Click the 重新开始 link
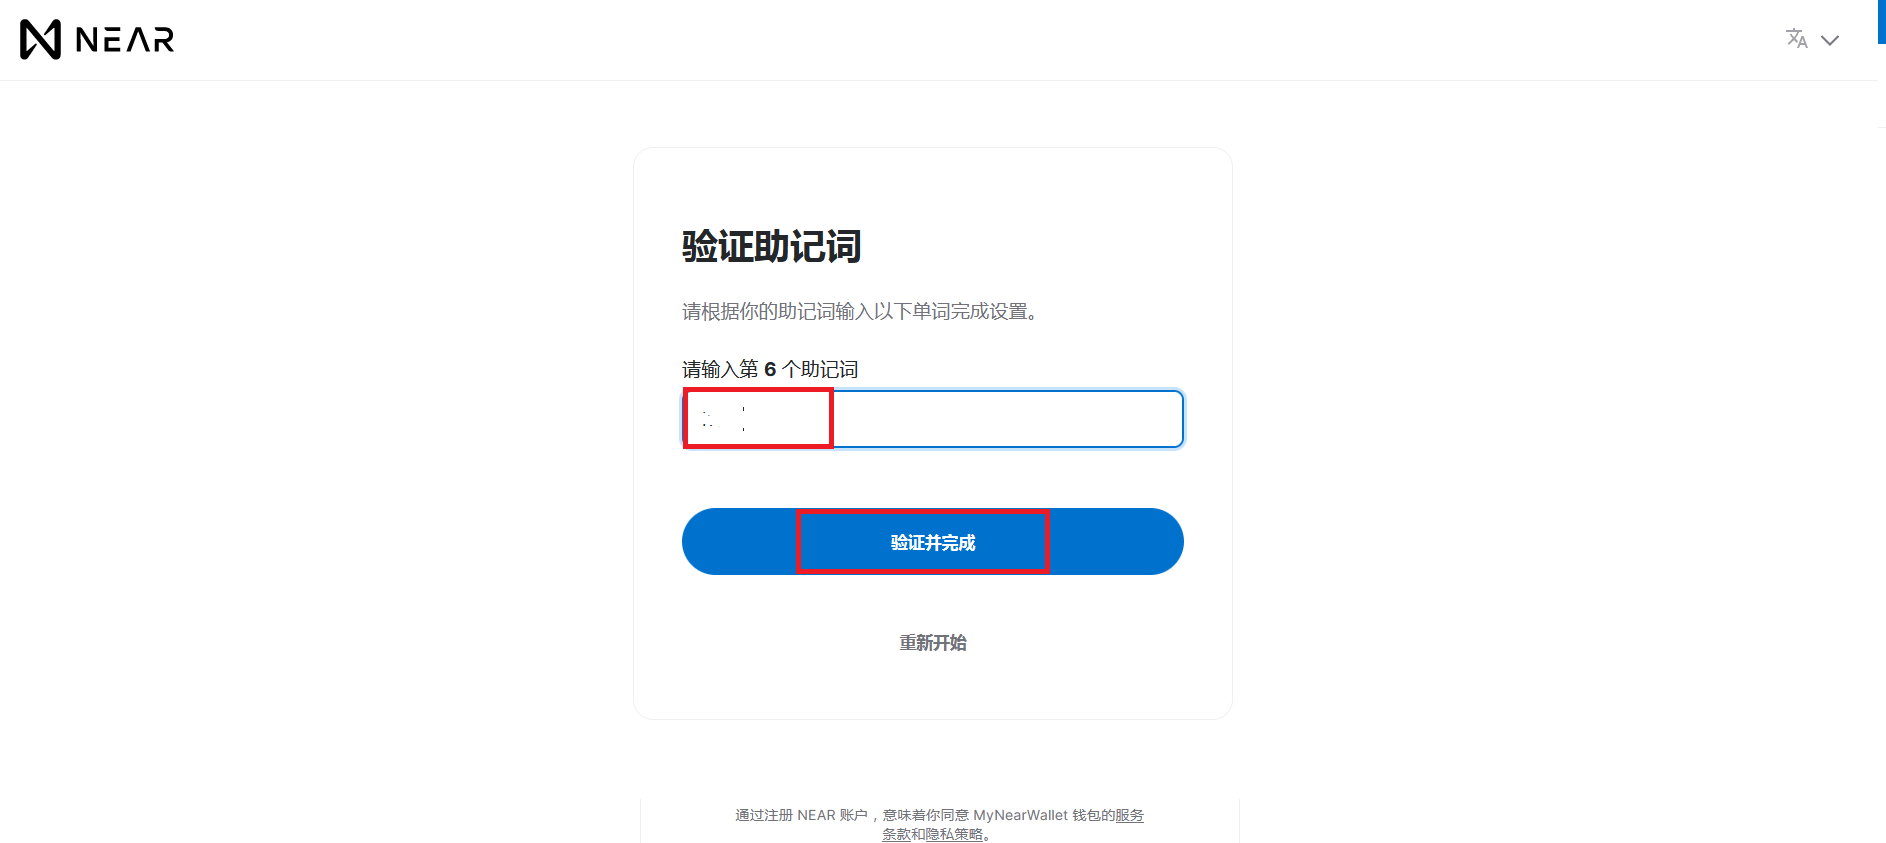Viewport: 1886px width, 843px height. (933, 643)
